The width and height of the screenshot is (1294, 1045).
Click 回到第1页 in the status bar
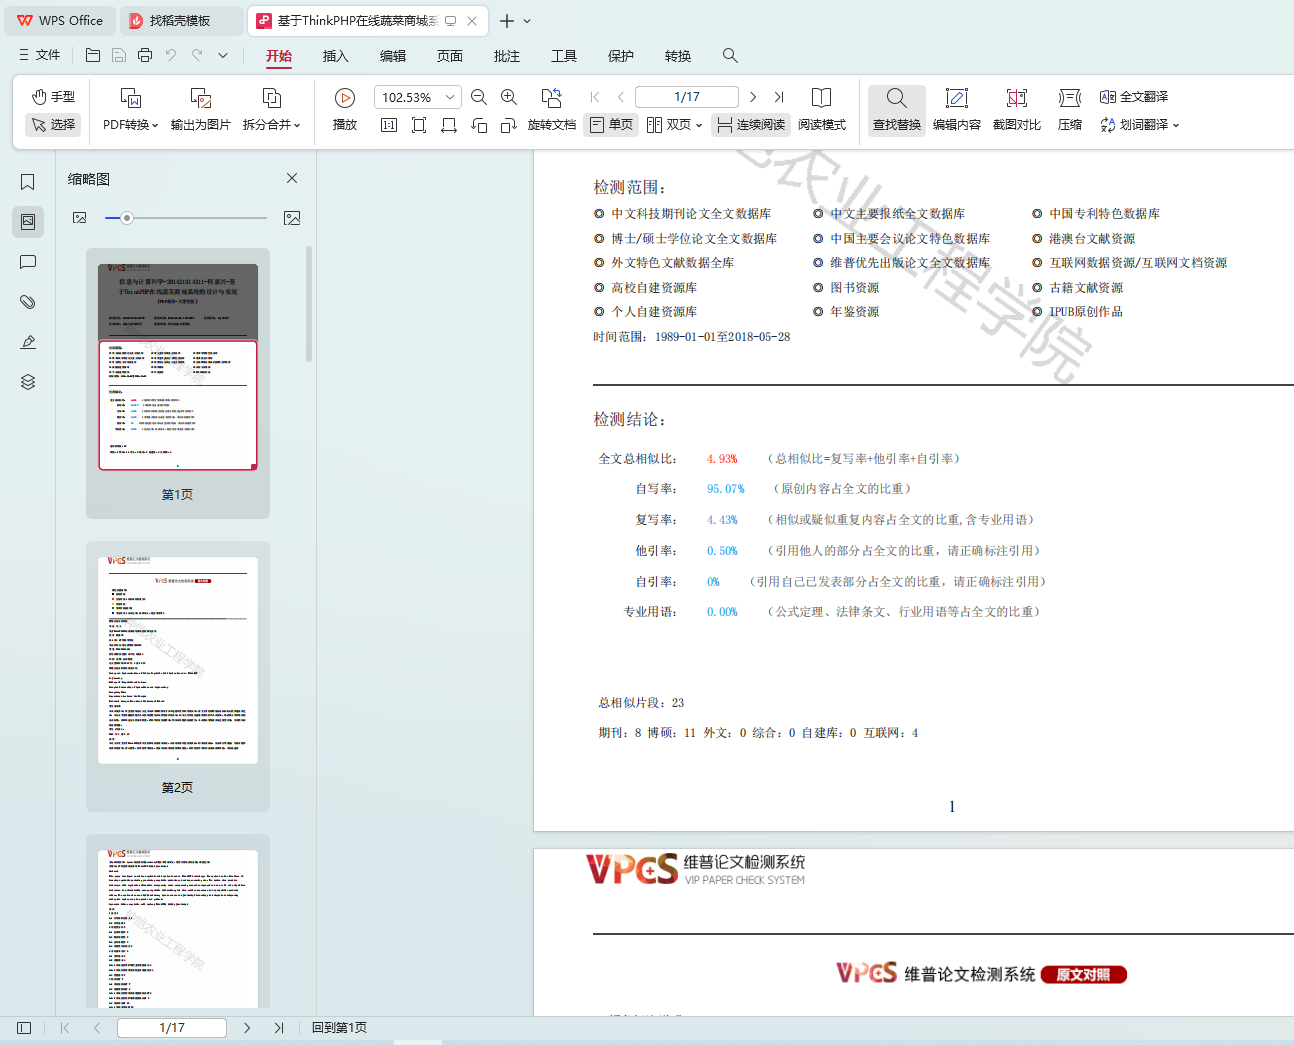coord(339,1028)
